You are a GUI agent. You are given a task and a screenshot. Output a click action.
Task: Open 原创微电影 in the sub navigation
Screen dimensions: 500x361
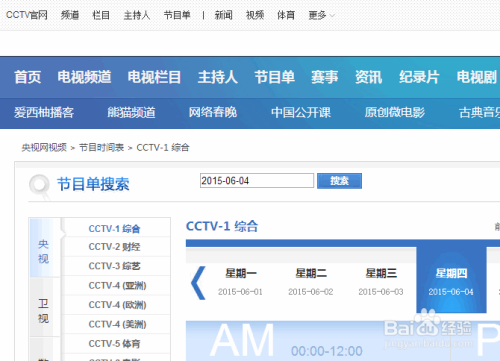tap(395, 113)
